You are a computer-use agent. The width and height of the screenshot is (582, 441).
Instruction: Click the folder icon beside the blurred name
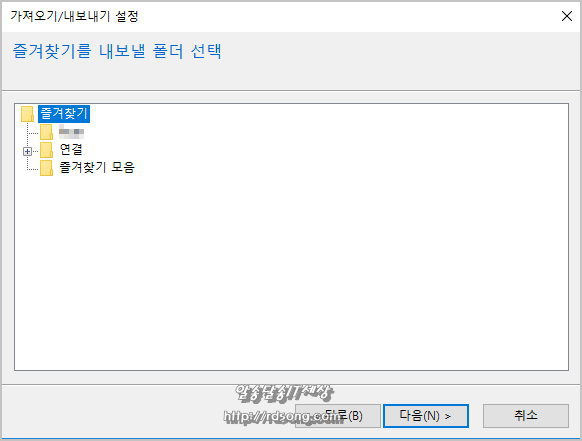46,132
